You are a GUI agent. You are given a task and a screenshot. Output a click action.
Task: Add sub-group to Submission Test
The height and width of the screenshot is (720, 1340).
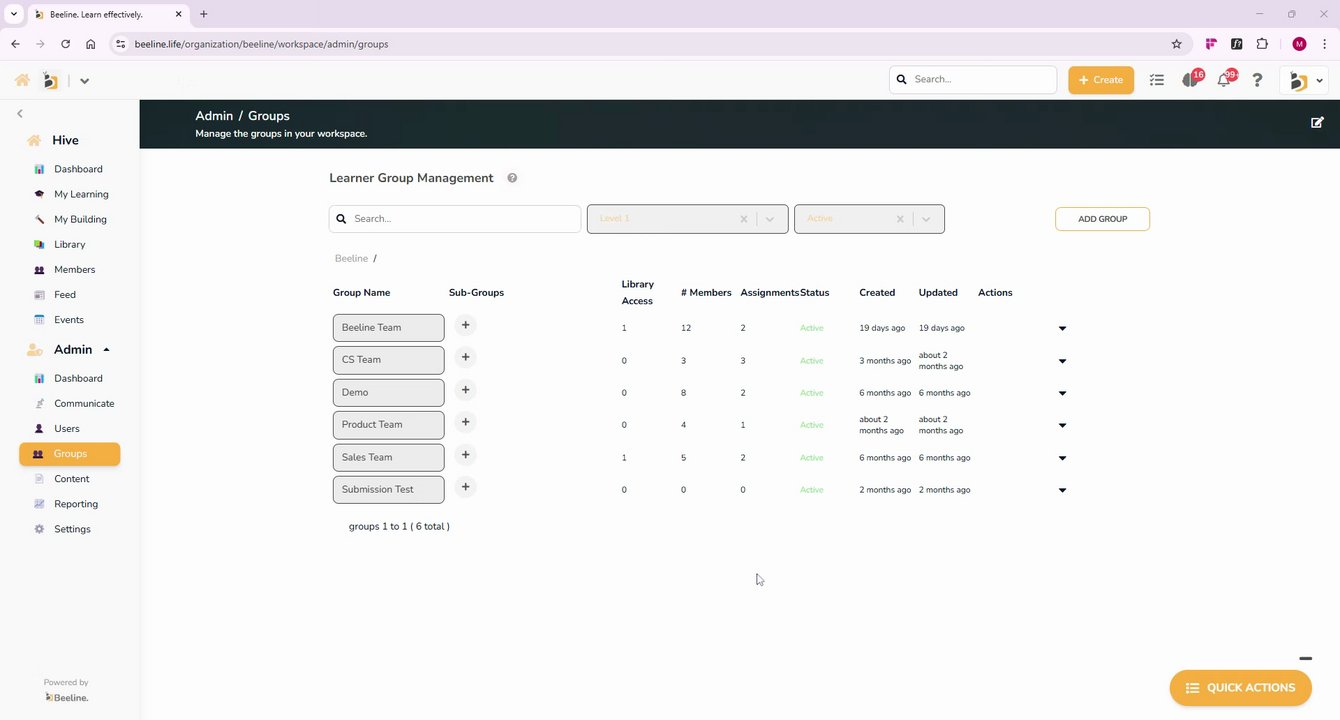tap(465, 487)
